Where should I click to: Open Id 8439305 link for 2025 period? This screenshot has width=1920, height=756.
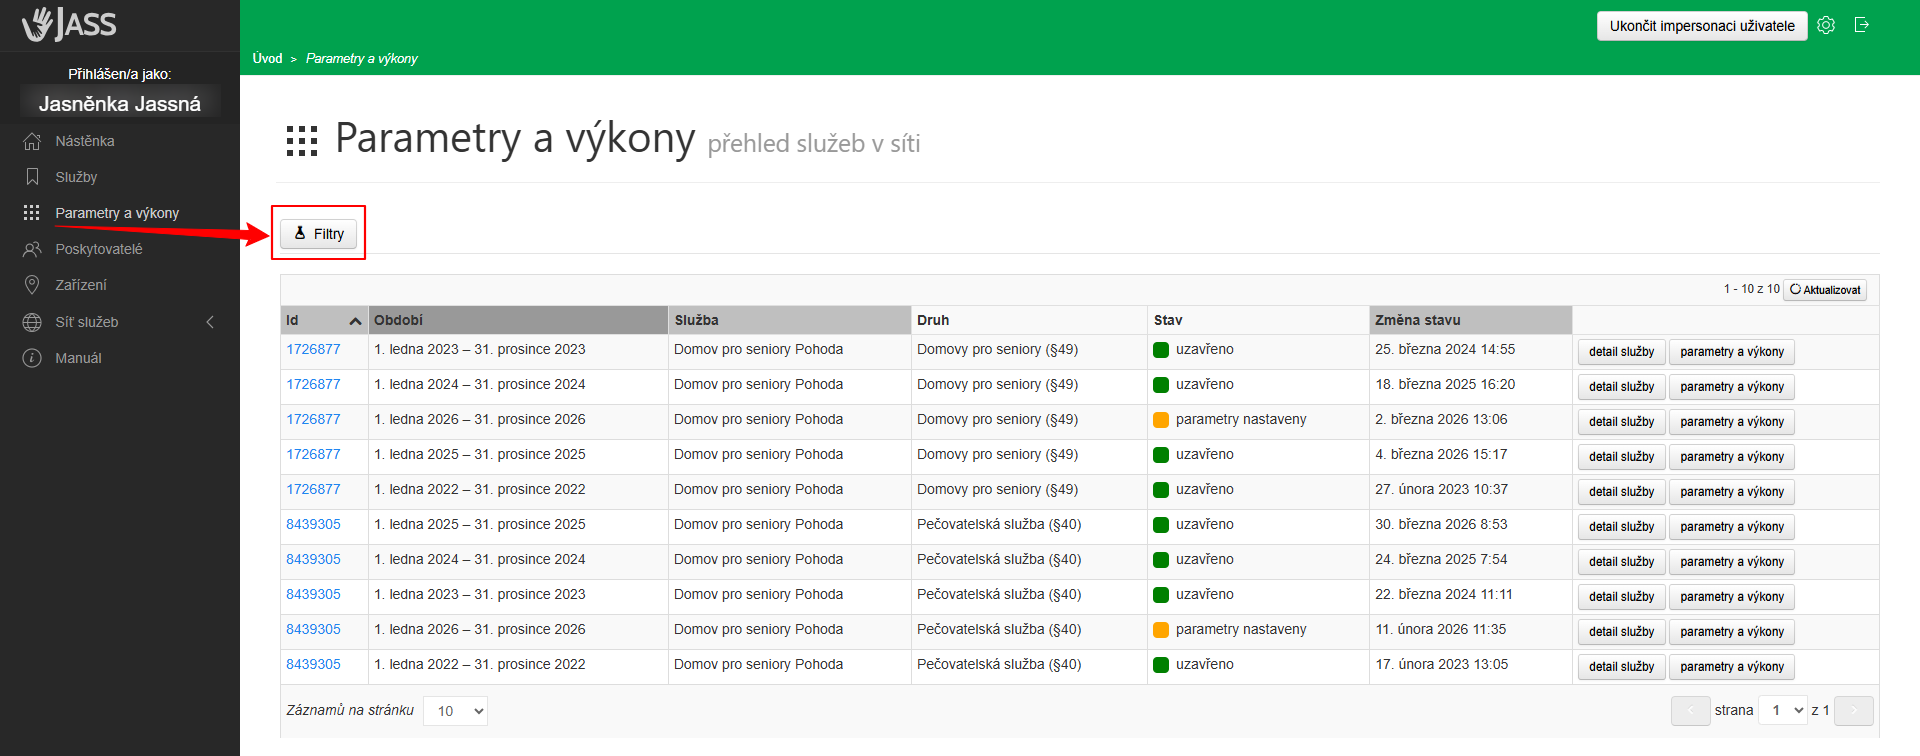coord(313,524)
